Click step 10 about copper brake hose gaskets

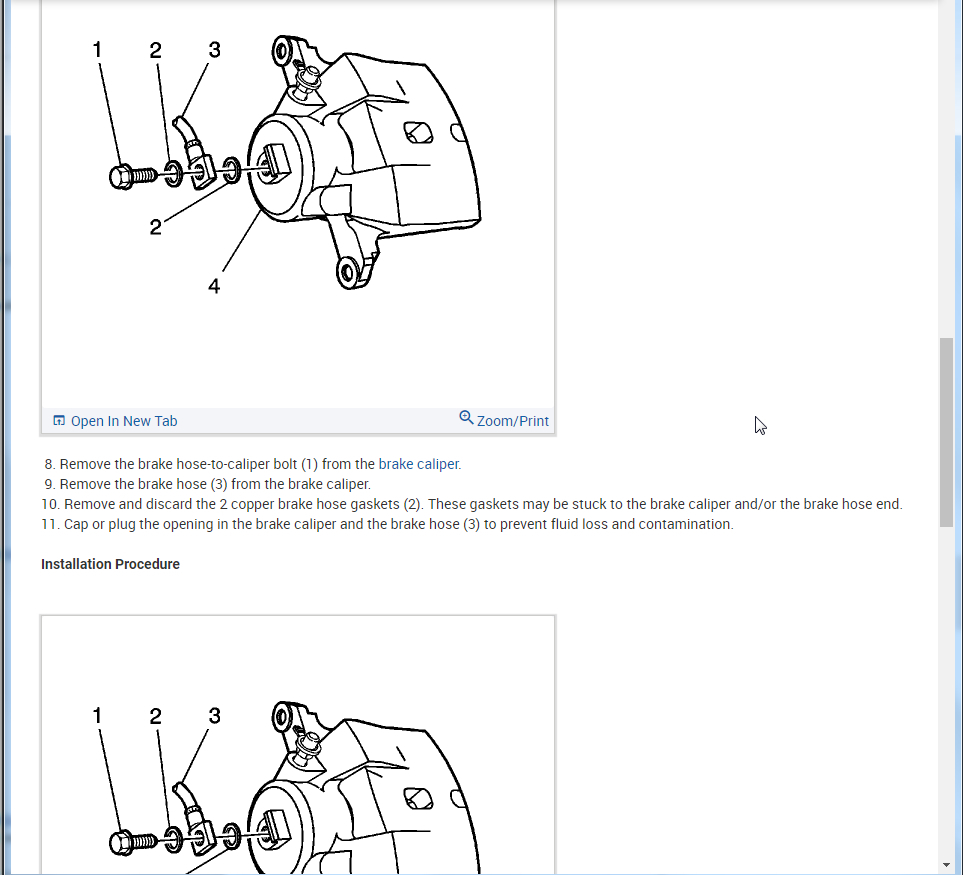point(472,504)
